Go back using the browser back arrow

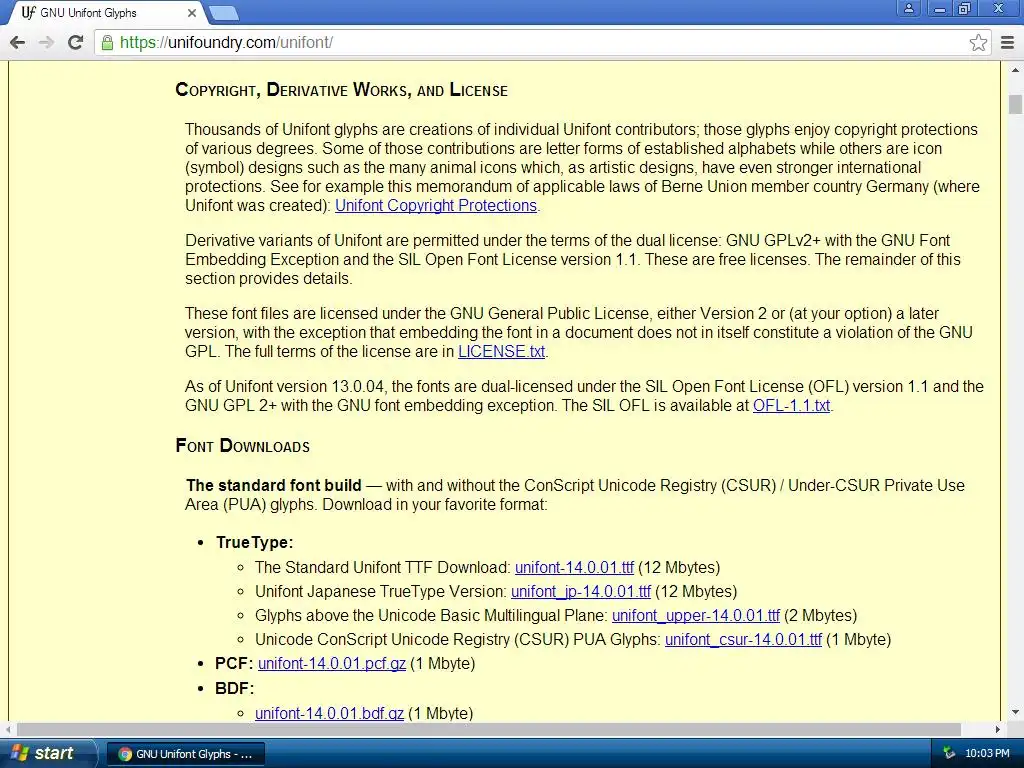click(x=18, y=42)
